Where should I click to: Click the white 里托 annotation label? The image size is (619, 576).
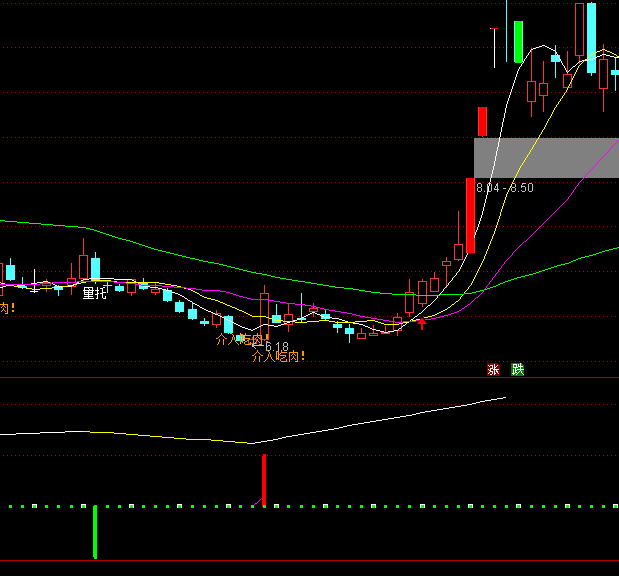[94, 293]
